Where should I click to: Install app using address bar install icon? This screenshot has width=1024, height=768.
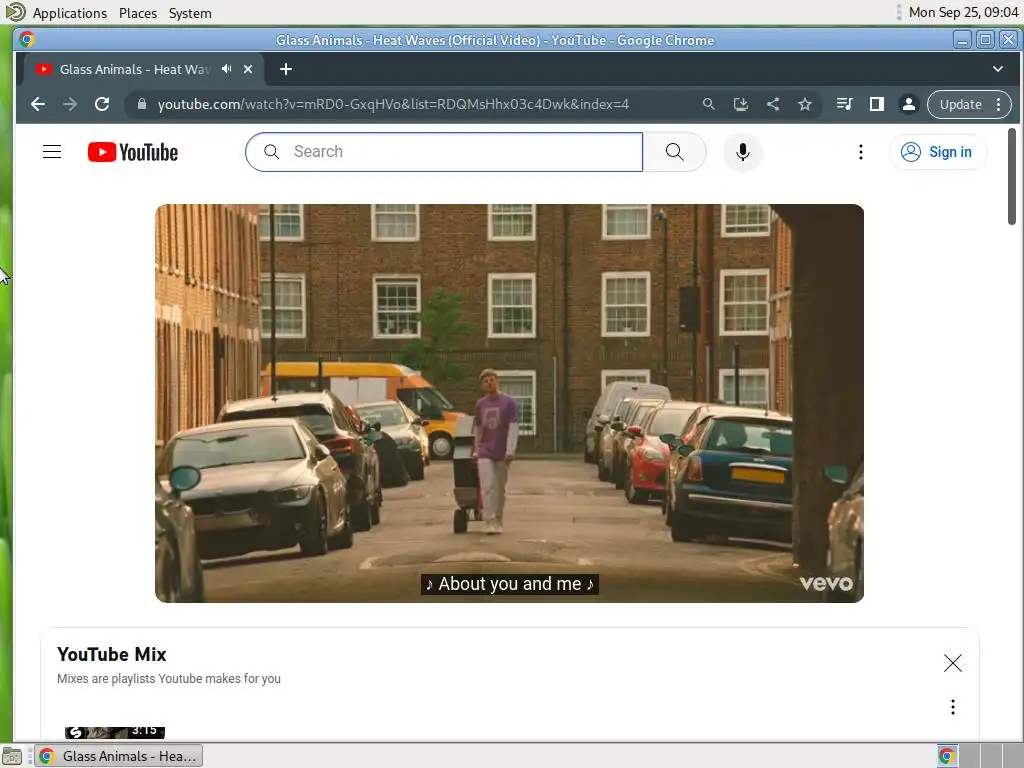pyautogui.click(x=741, y=104)
